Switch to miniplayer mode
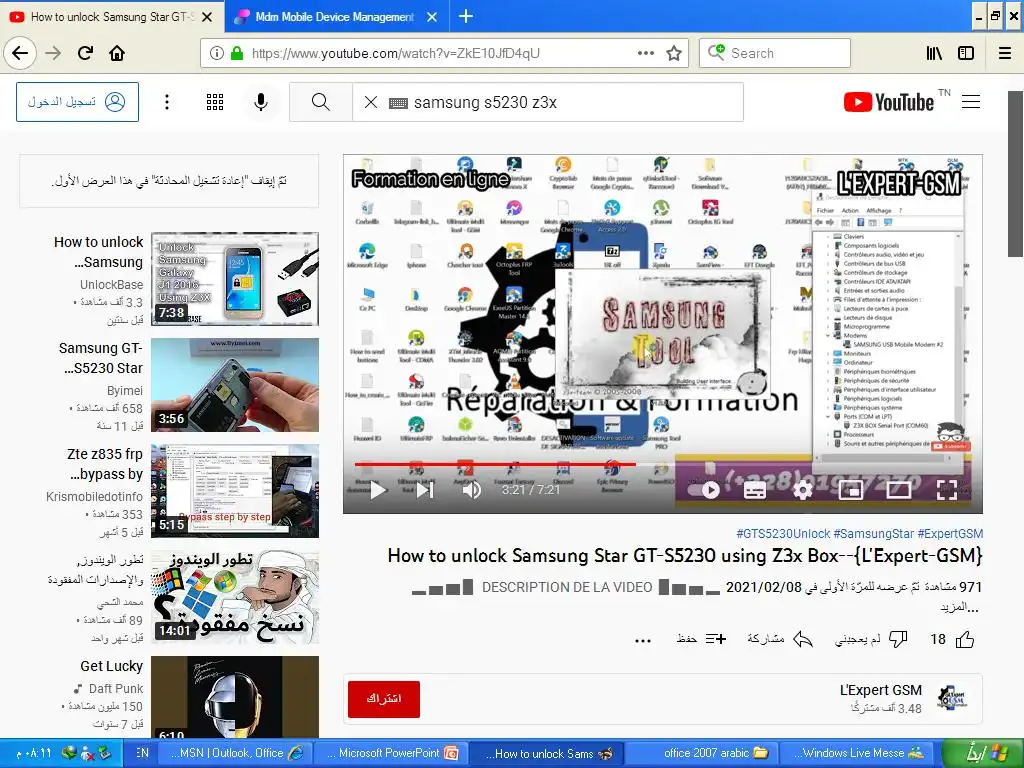Viewport: 1024px width, 768px height. (x=850, y=490)
